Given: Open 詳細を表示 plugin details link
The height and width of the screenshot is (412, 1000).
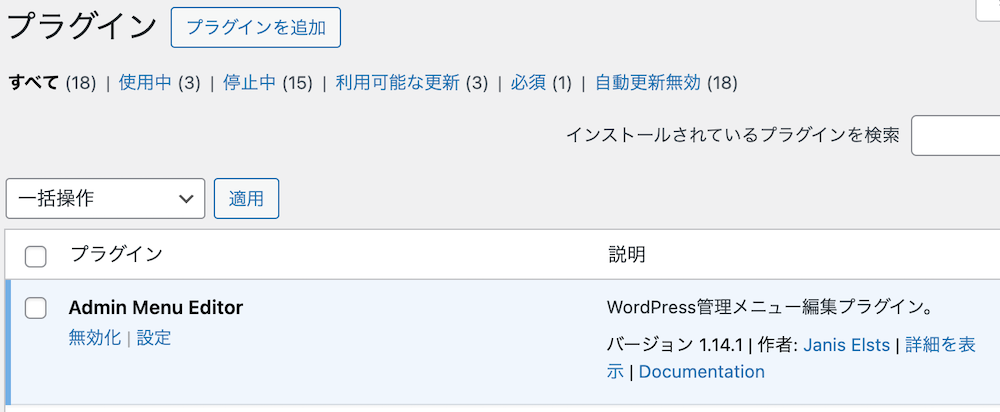Looking at the screenshot, I should tap(940, 345).
